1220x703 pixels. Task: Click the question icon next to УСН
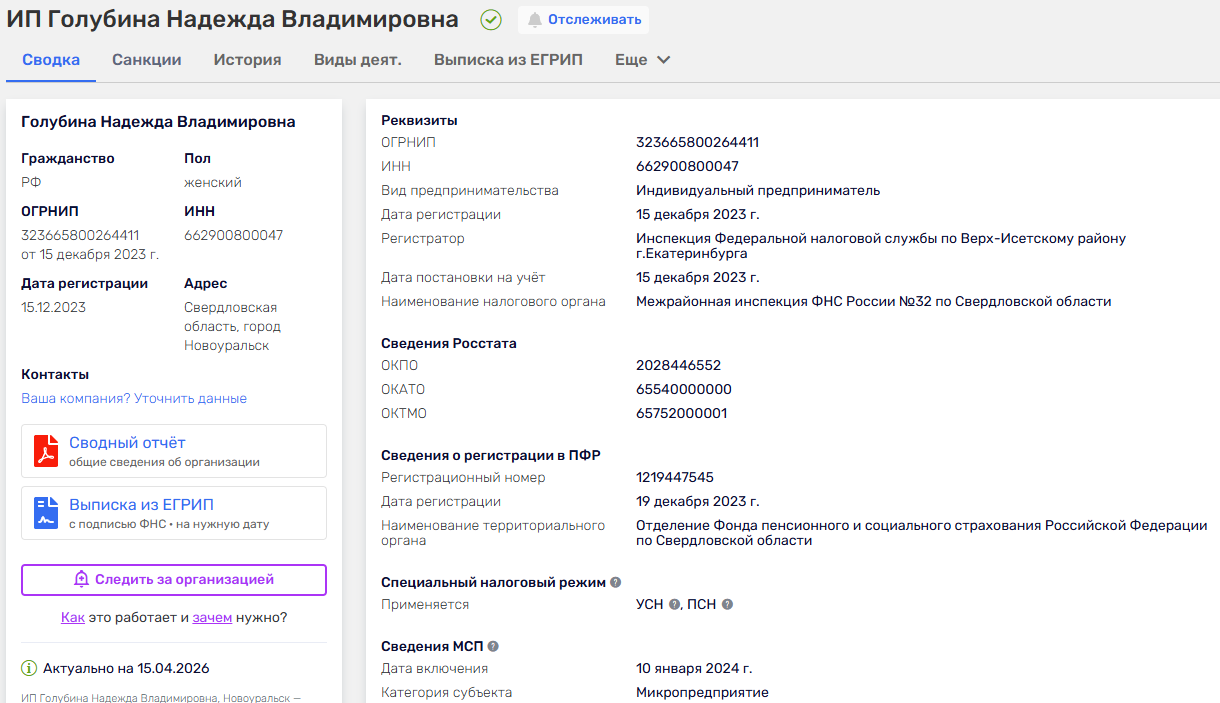coord(675,605)
